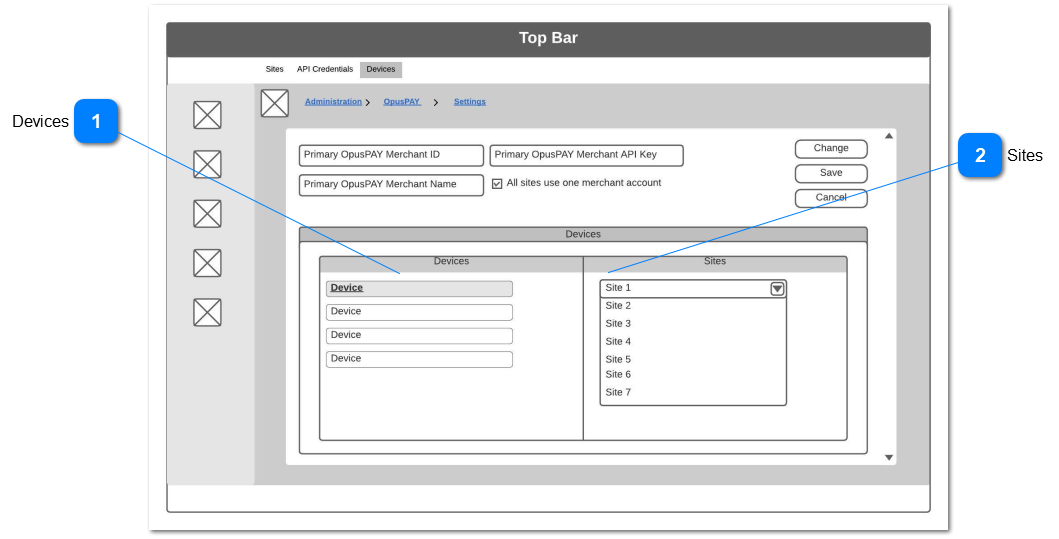Click the third placeholder icon in left sidebar

[207, 213]
